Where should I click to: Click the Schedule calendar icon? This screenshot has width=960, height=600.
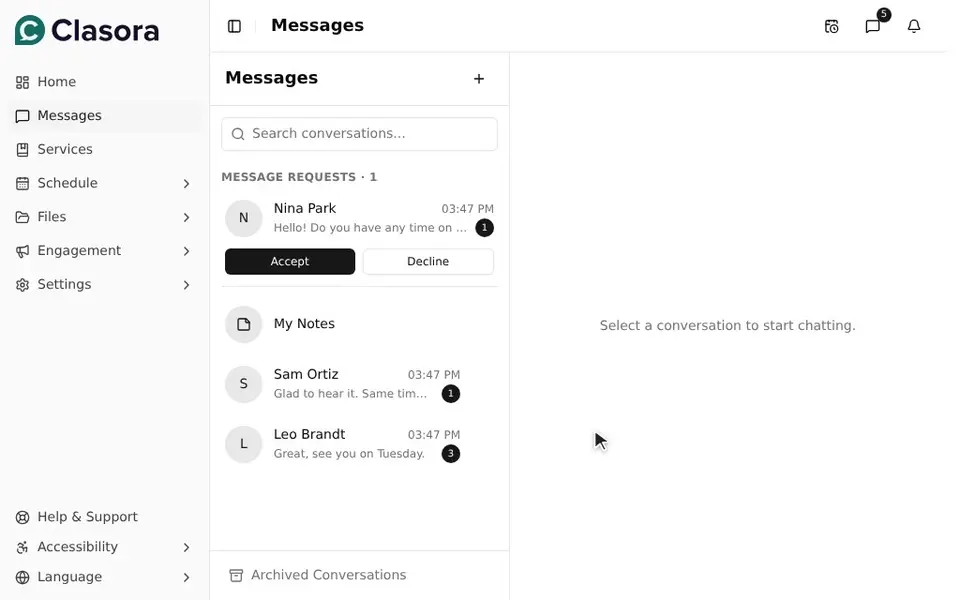23,183
